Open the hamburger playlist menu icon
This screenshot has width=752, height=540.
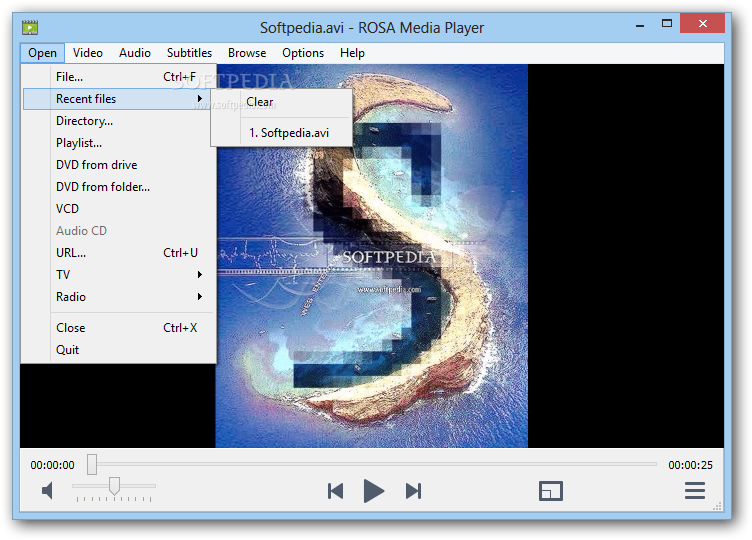(x=694, y=491)
